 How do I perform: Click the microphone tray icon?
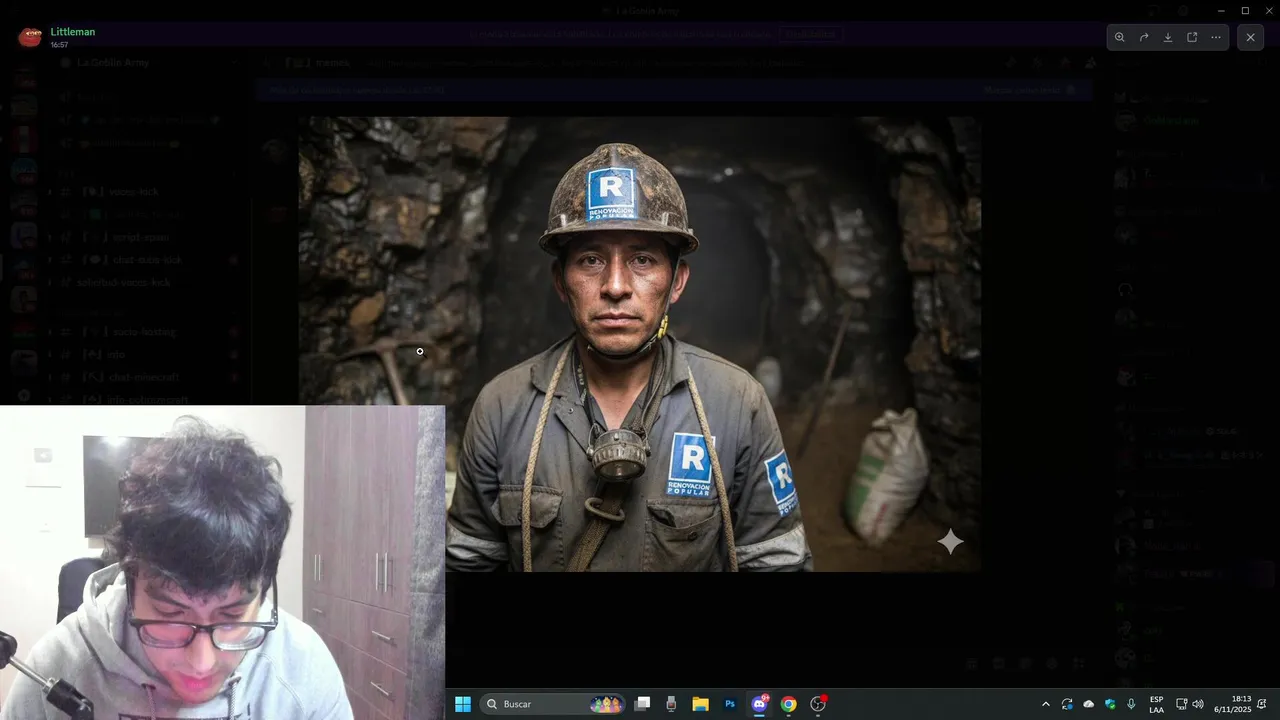point(1131,704)
